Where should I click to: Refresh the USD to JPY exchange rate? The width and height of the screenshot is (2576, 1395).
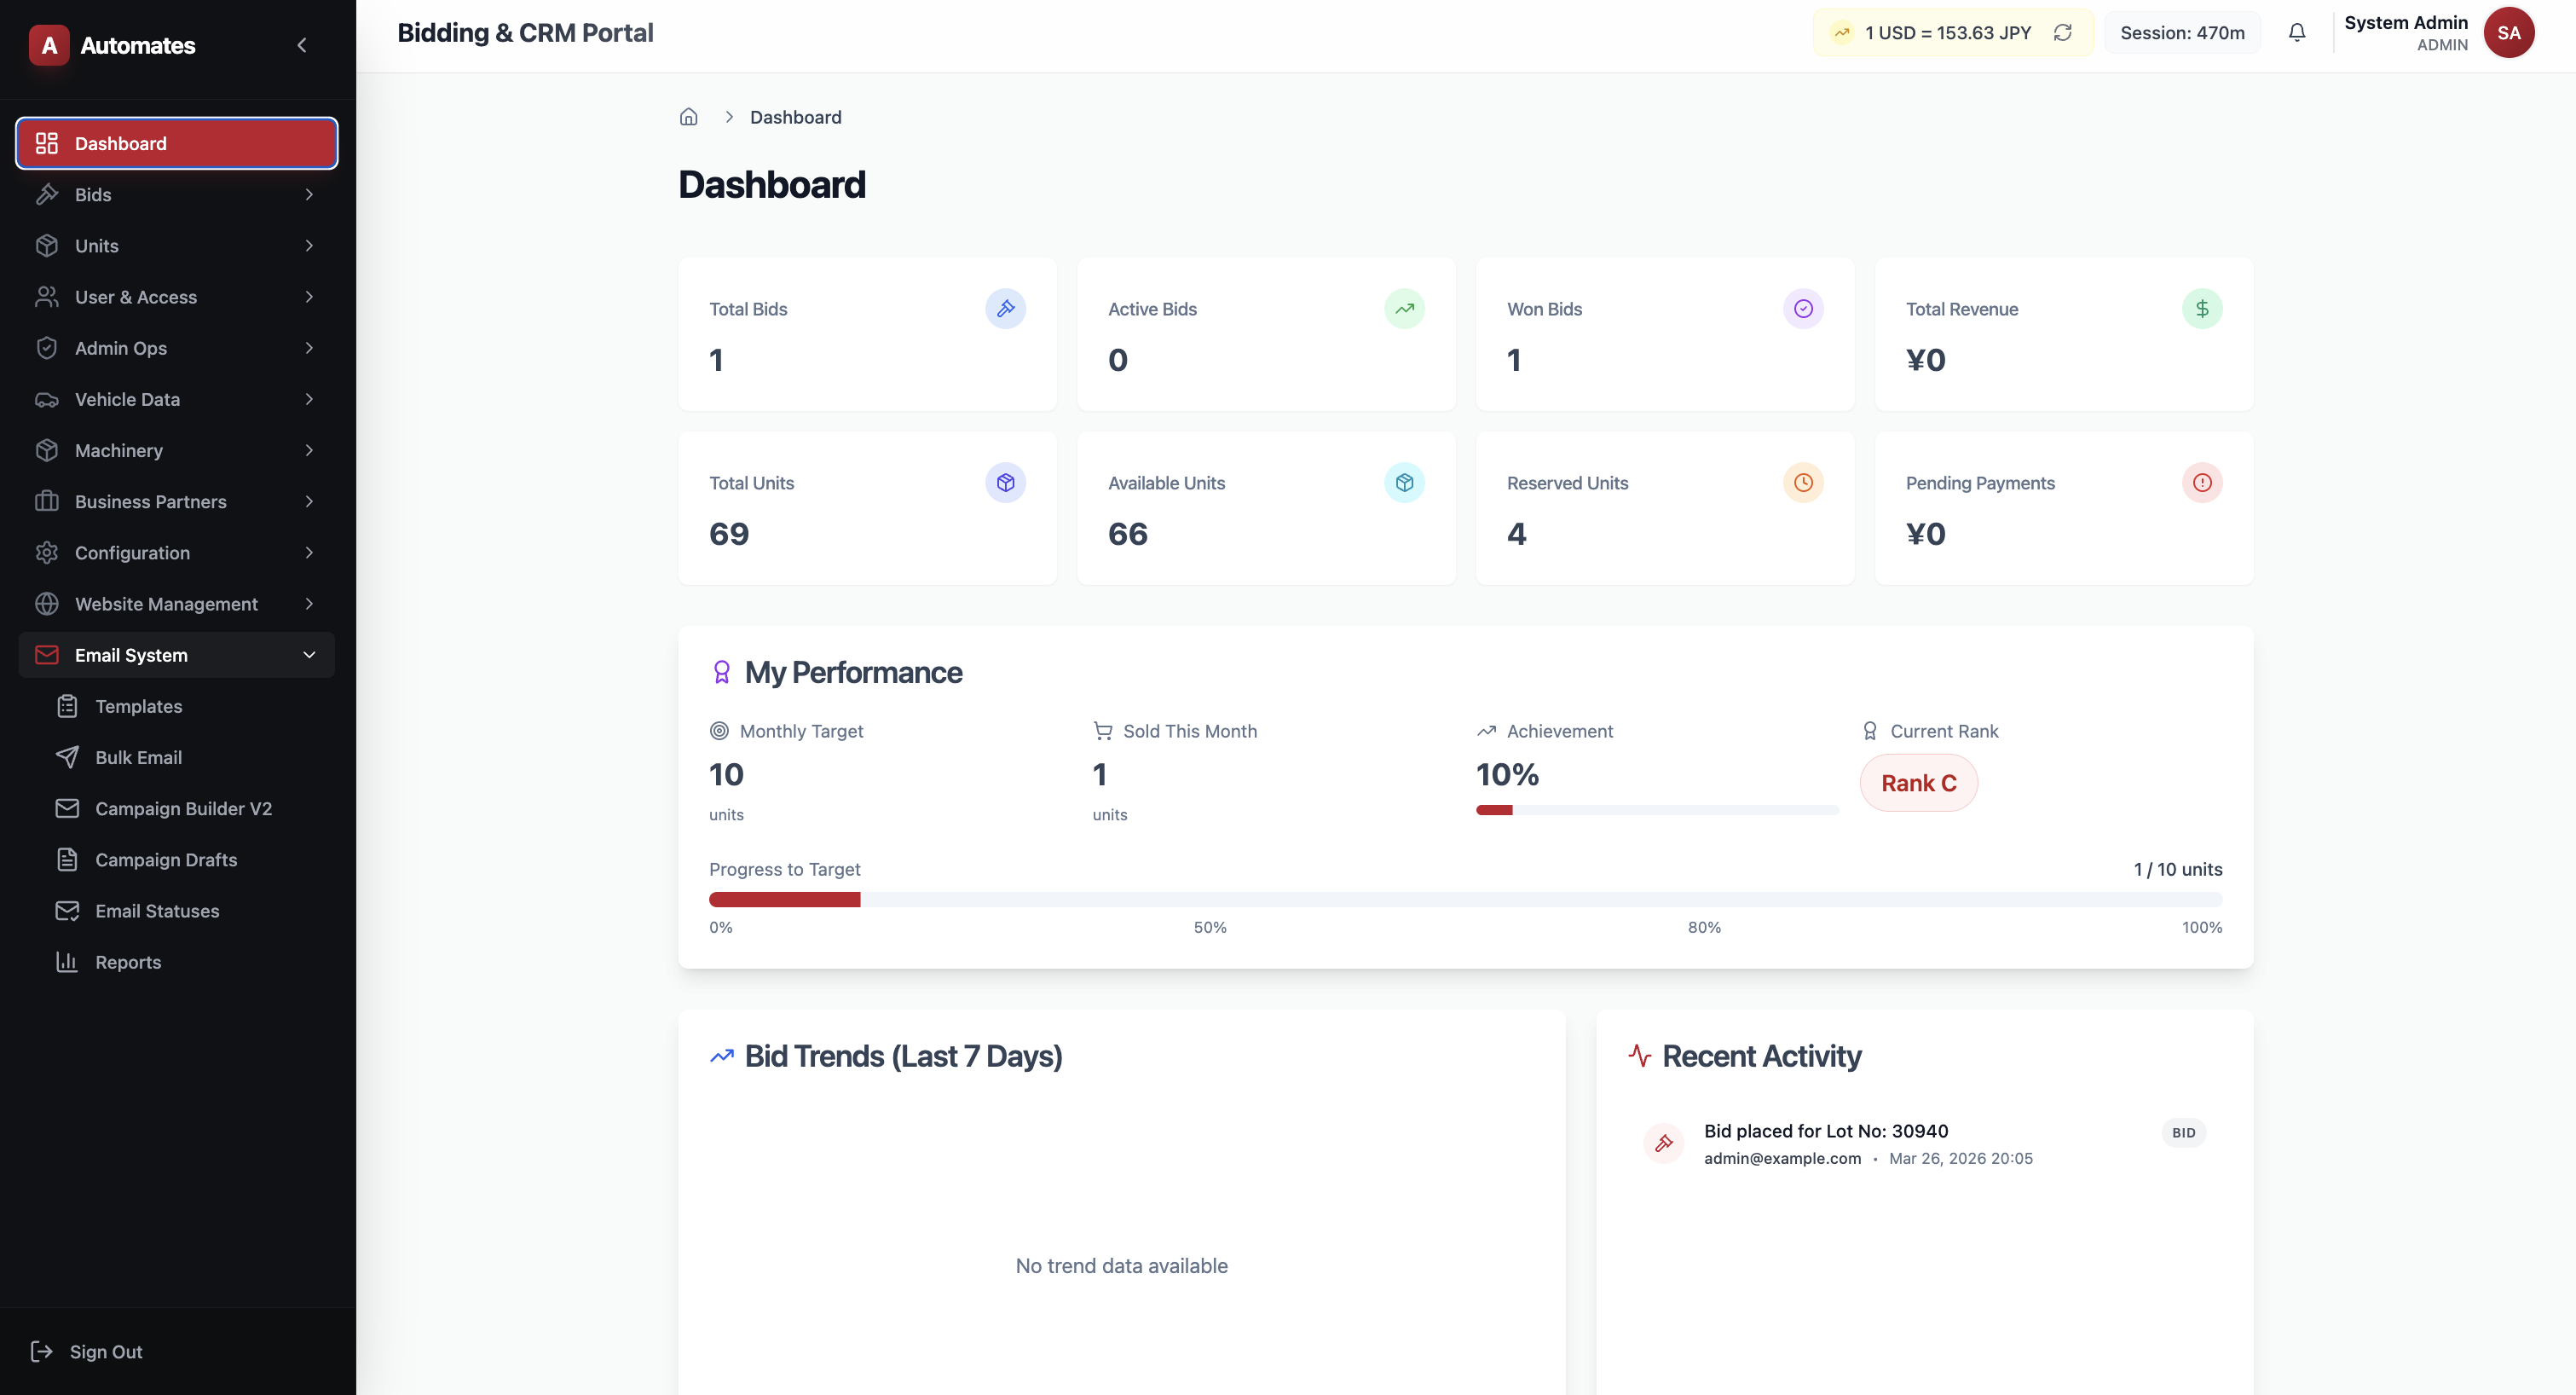tap(2062, 33)
